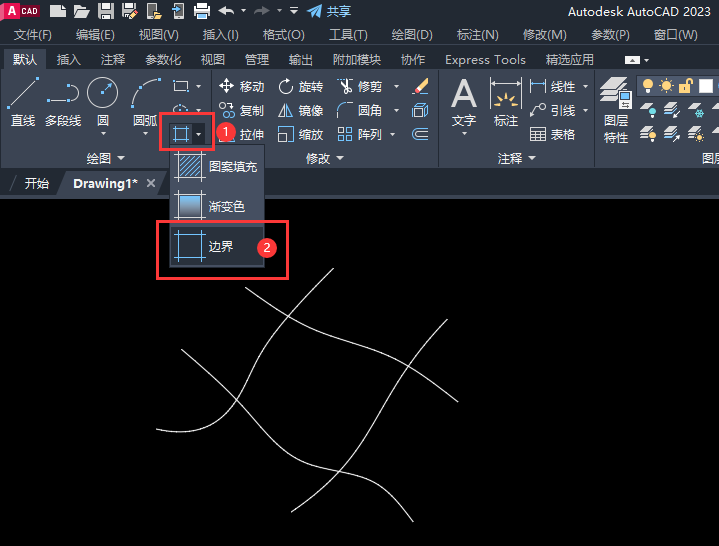The width and height of the screenshot is (719, 546).
Task: Choose 镜像 (Mirror) command
Action: tap(300, 110)
